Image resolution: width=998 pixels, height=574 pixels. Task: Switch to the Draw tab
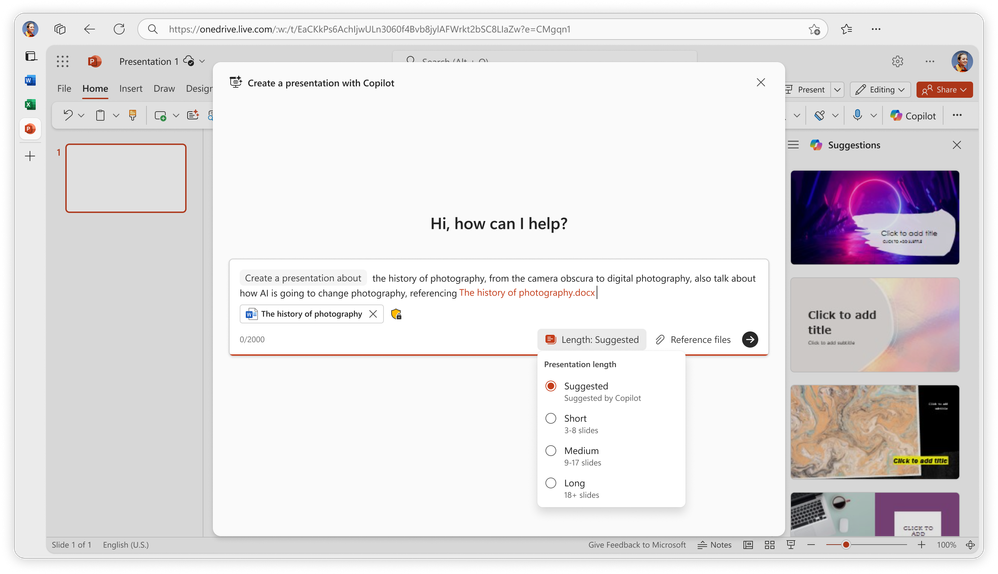[x=164, y=88]
